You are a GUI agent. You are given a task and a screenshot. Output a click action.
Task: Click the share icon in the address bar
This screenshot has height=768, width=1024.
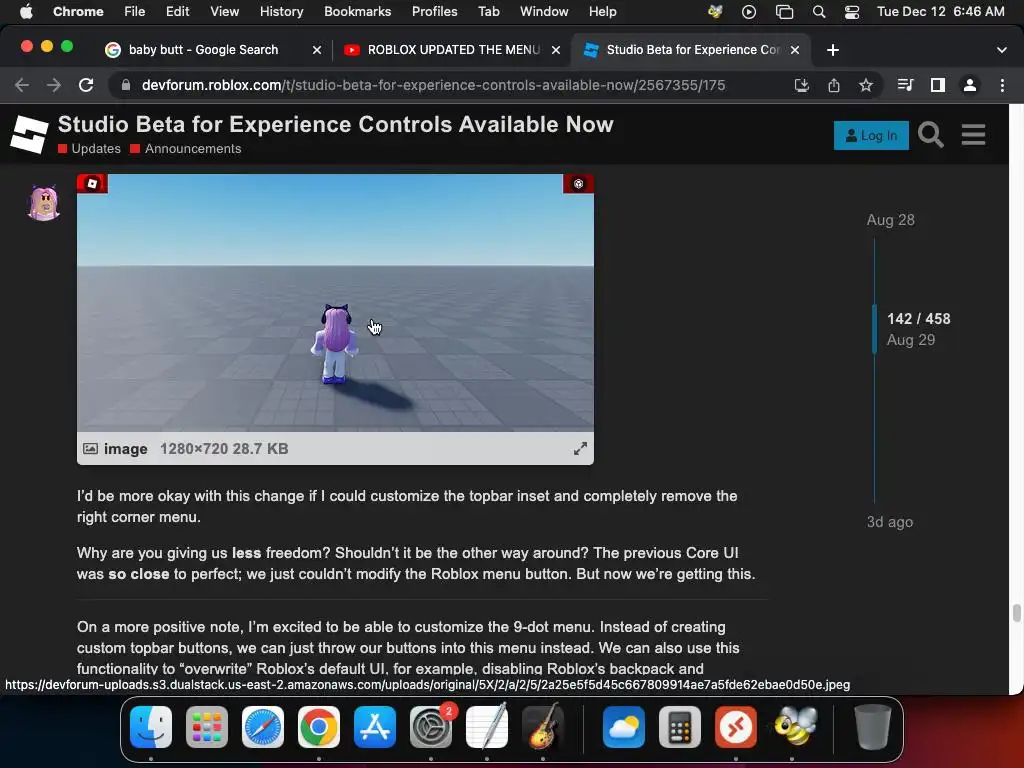pyautogui.click(x=833, y=85)
